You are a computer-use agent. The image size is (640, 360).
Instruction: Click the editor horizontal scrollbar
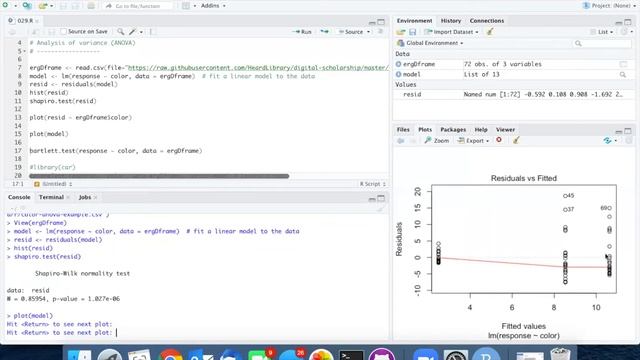(x=159, y=176)
